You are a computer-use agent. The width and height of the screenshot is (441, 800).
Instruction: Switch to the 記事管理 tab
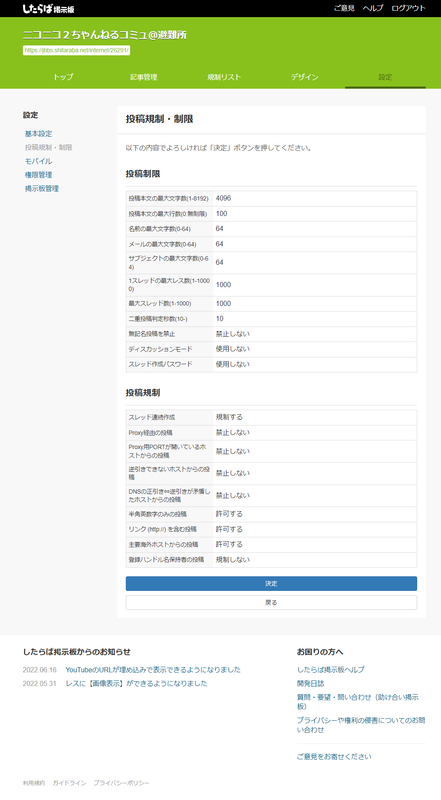pyautogui.click(x=143, y=77)
